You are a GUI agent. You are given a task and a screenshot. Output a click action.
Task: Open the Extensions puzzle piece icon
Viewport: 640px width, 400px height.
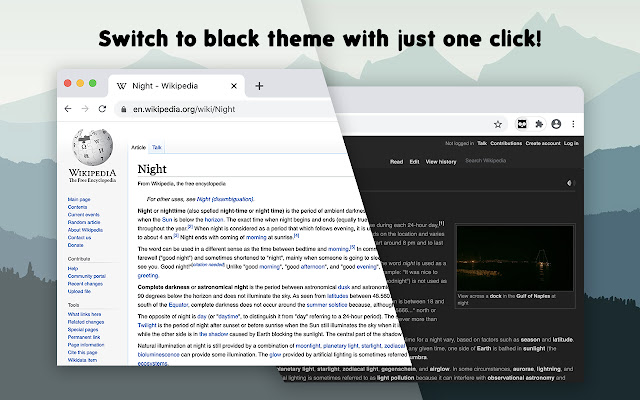539,124
